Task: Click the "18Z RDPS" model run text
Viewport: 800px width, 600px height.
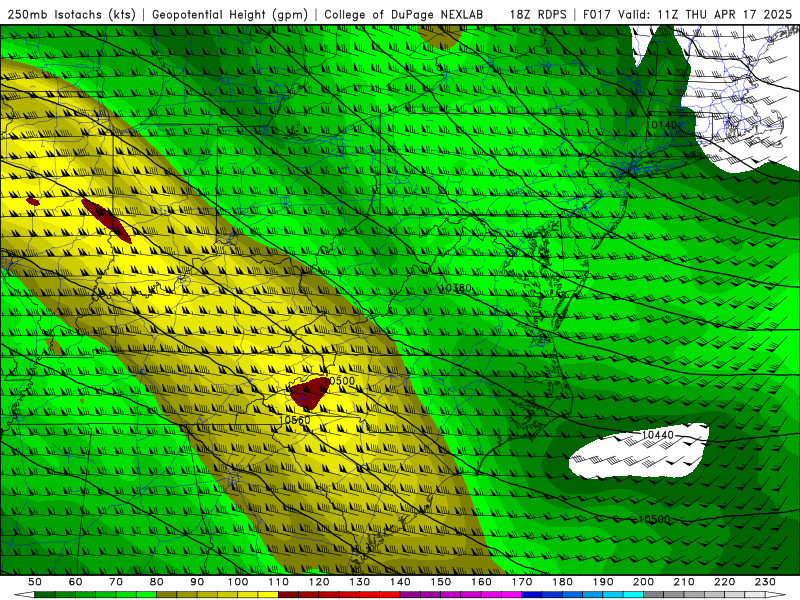Action: (538, 15)
